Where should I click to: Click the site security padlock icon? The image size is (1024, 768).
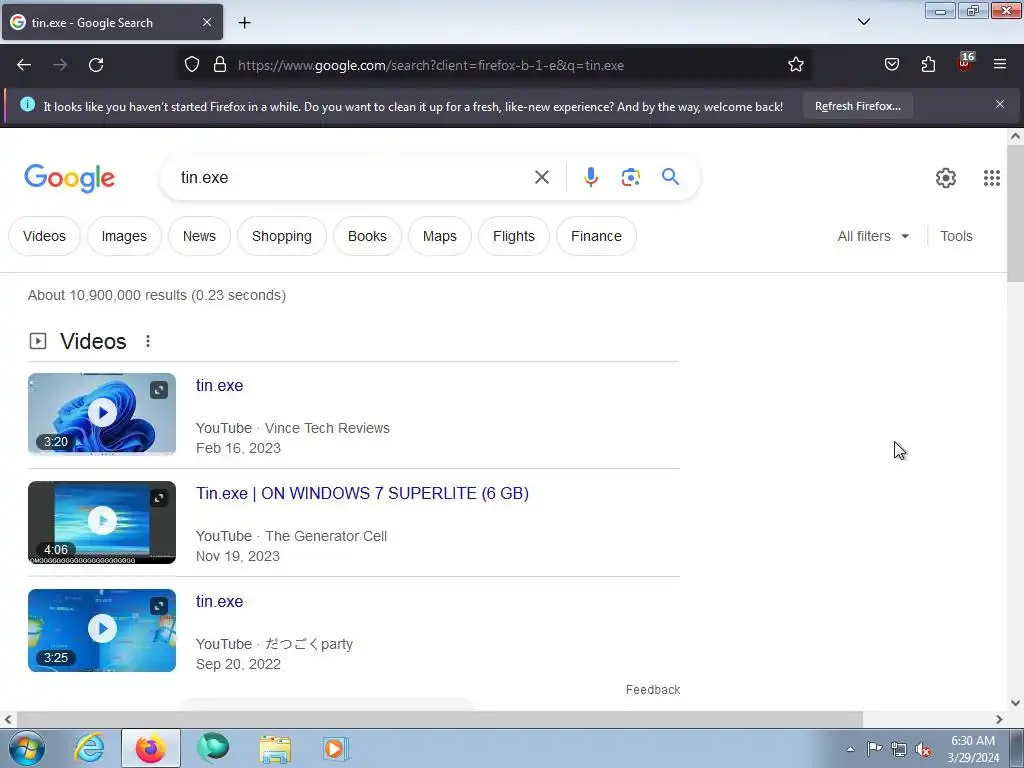coord(220,65)
